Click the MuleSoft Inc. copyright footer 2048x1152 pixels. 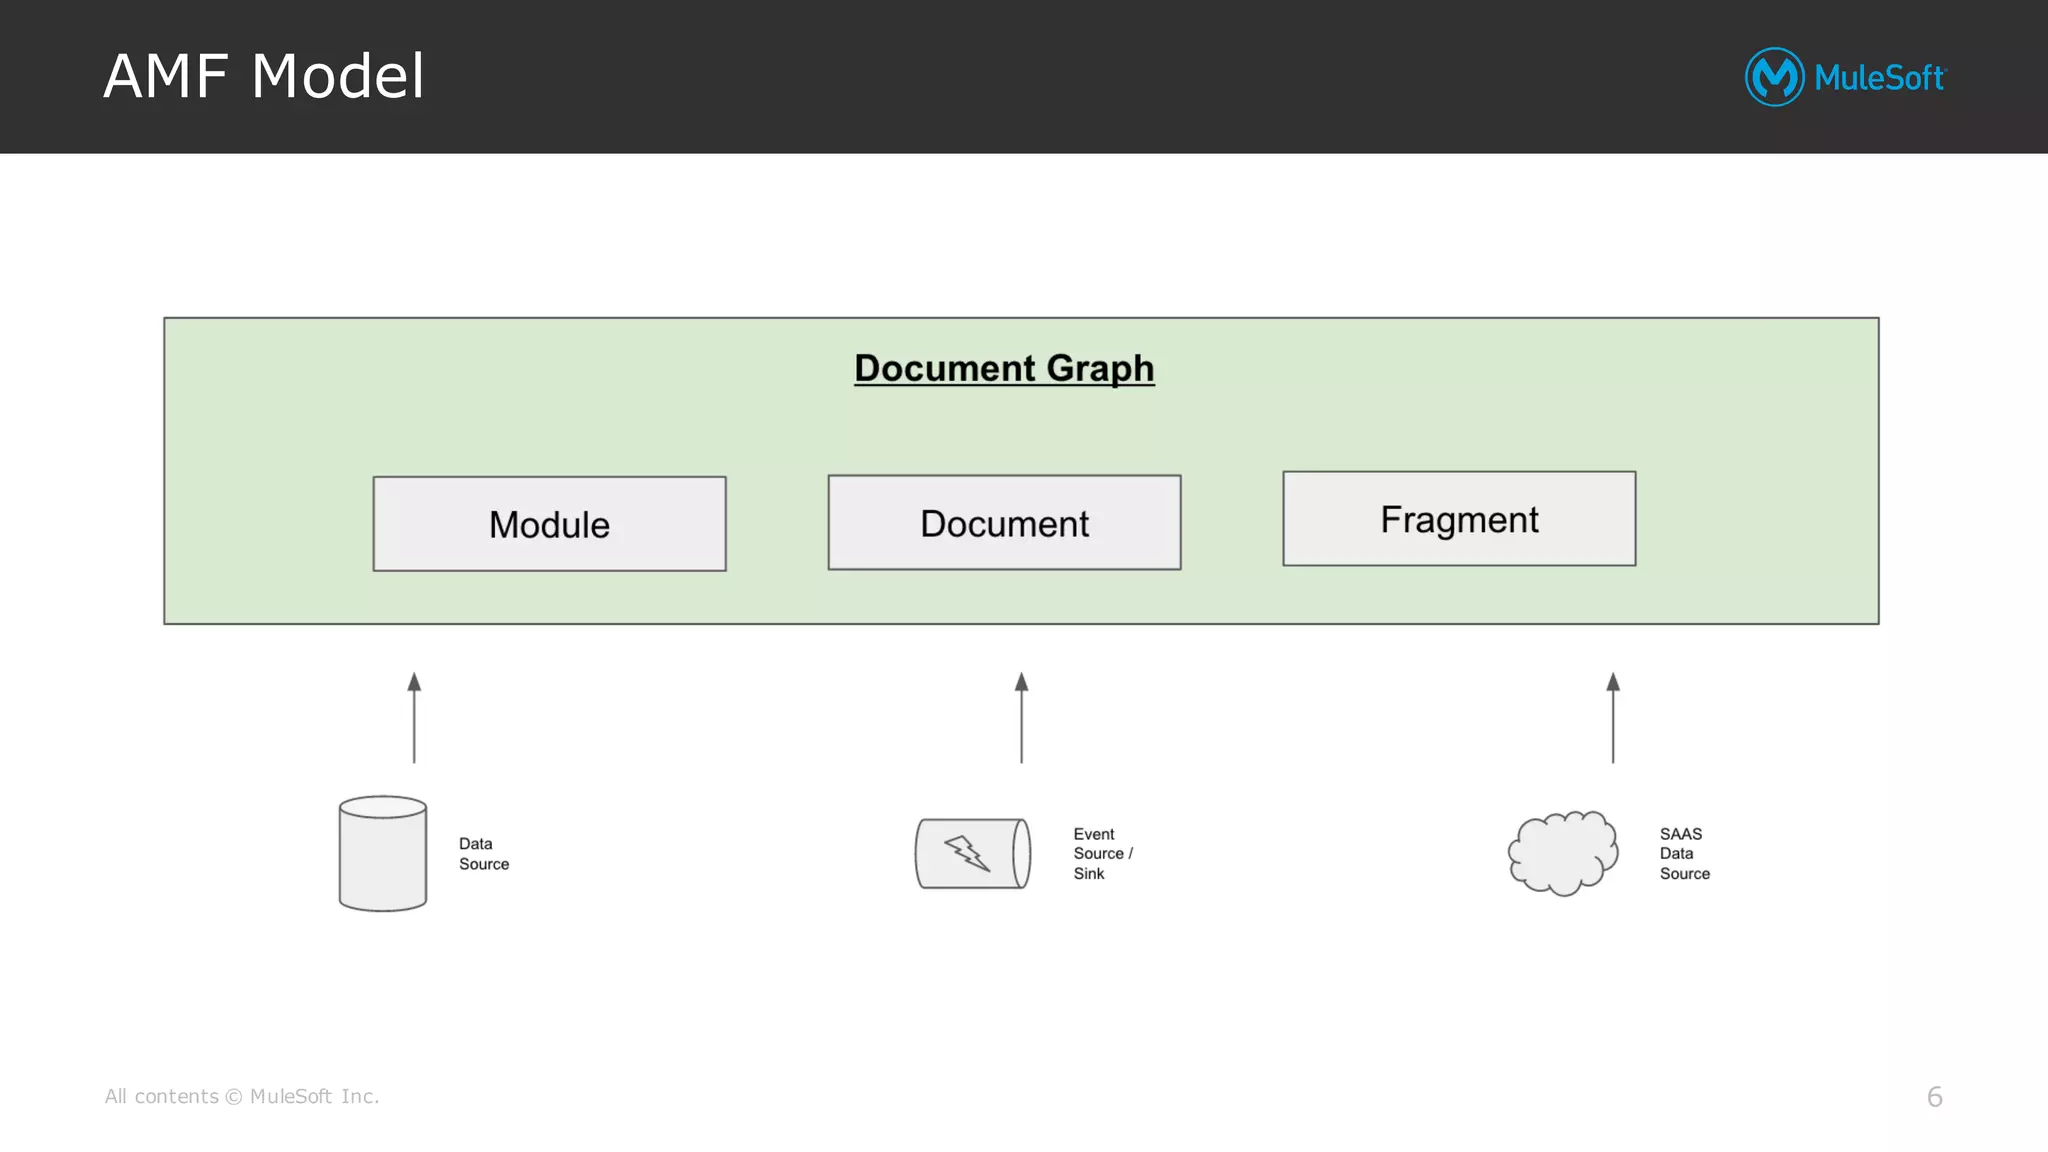[x=242, y=1096]
